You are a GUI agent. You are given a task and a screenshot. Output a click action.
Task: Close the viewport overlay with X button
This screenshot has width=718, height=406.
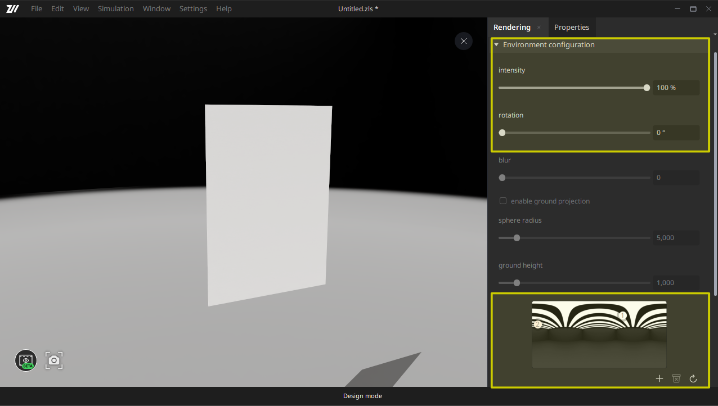pyautogui.click(x=463, y=41)
